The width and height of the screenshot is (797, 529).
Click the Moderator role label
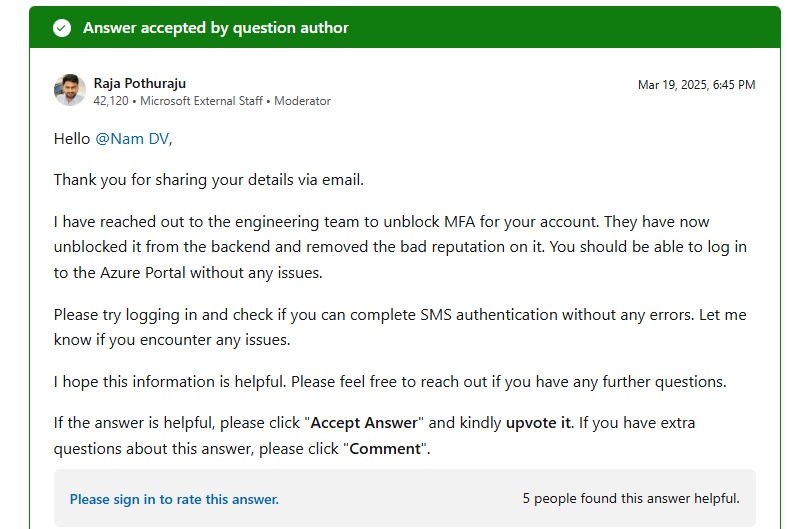(x=302, y=101)
